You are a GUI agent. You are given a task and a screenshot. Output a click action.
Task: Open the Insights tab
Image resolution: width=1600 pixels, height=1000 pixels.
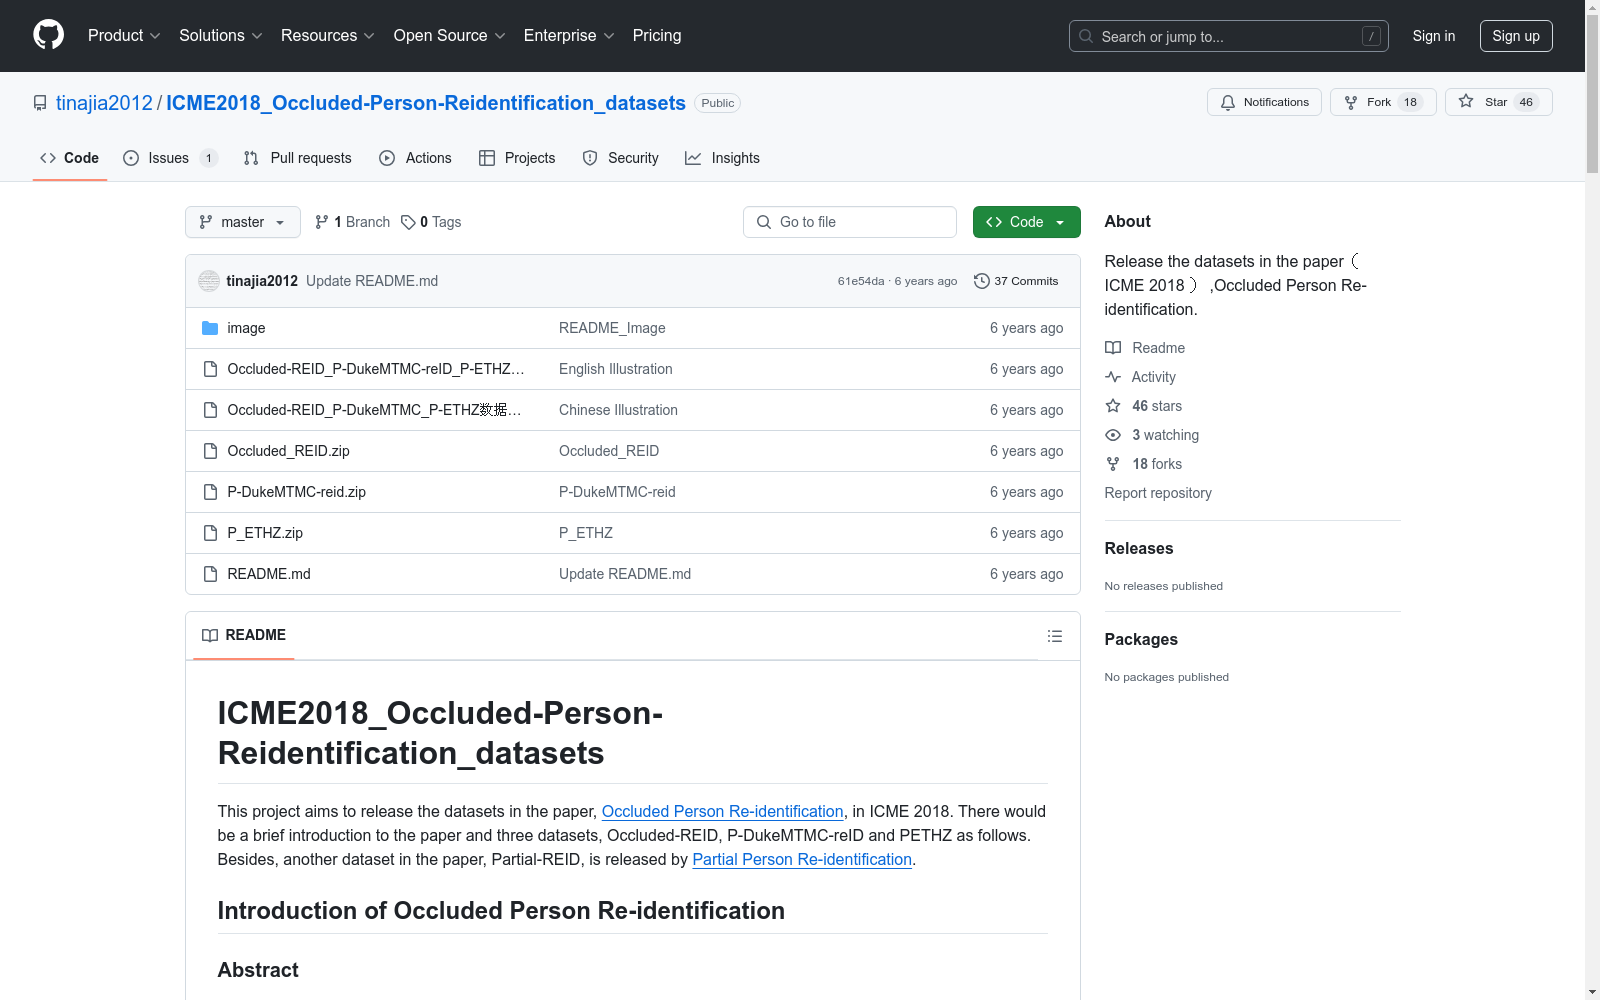722,158
